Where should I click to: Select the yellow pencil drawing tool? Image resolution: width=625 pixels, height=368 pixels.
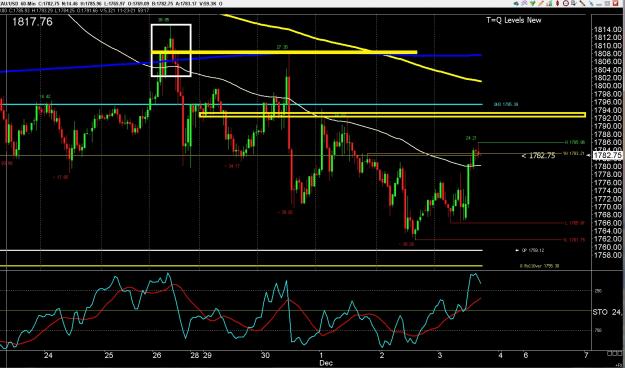541,3
